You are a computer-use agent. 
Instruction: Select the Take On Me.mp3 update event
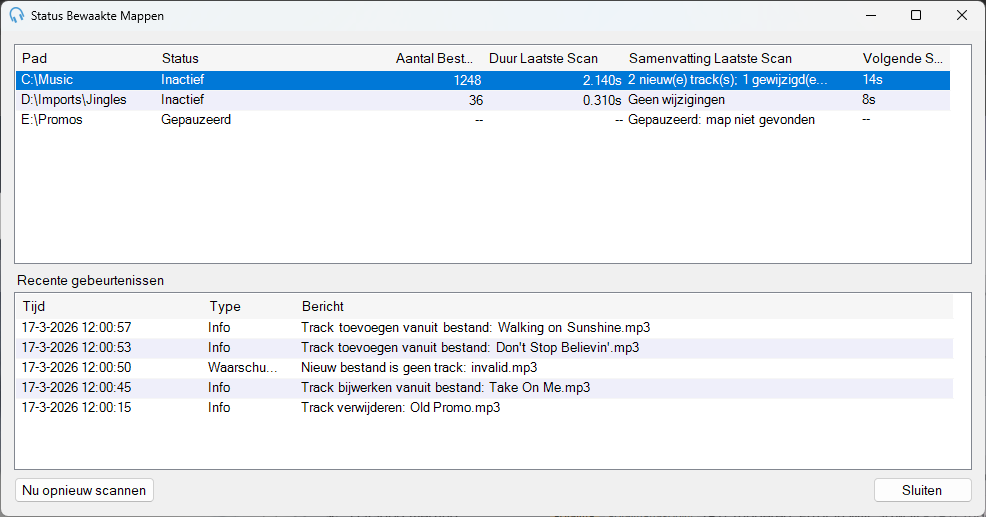484,387
